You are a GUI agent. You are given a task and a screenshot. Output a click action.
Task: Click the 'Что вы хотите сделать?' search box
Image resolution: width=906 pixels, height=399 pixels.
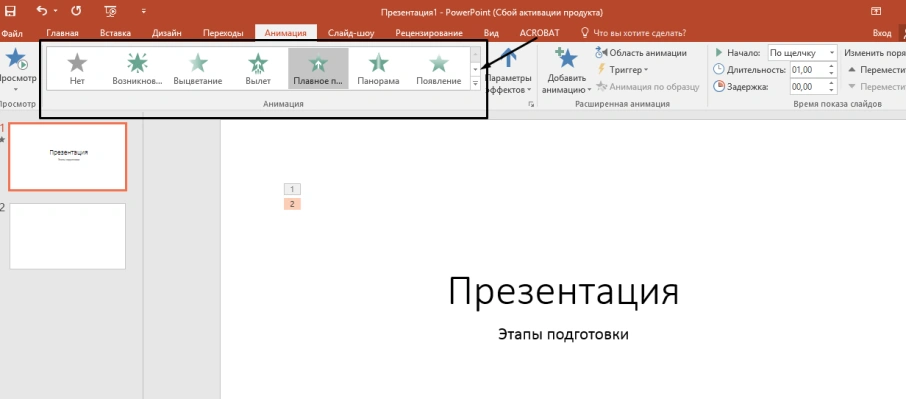pos(634,33)
